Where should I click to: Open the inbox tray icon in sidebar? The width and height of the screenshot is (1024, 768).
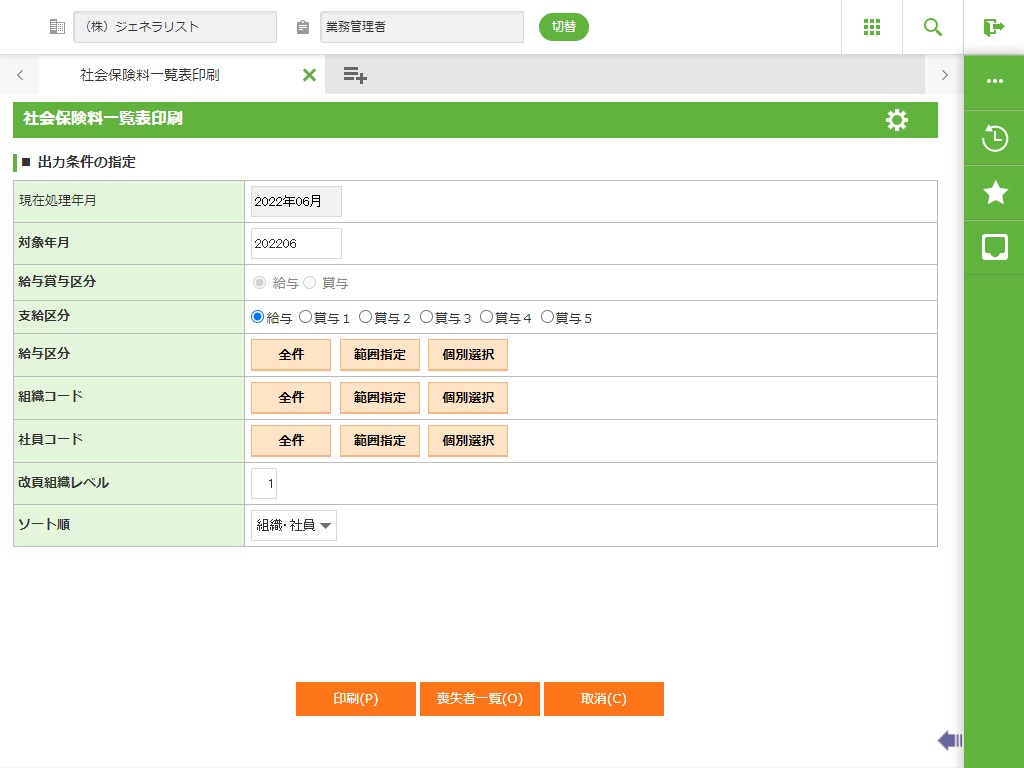[994, 247]
